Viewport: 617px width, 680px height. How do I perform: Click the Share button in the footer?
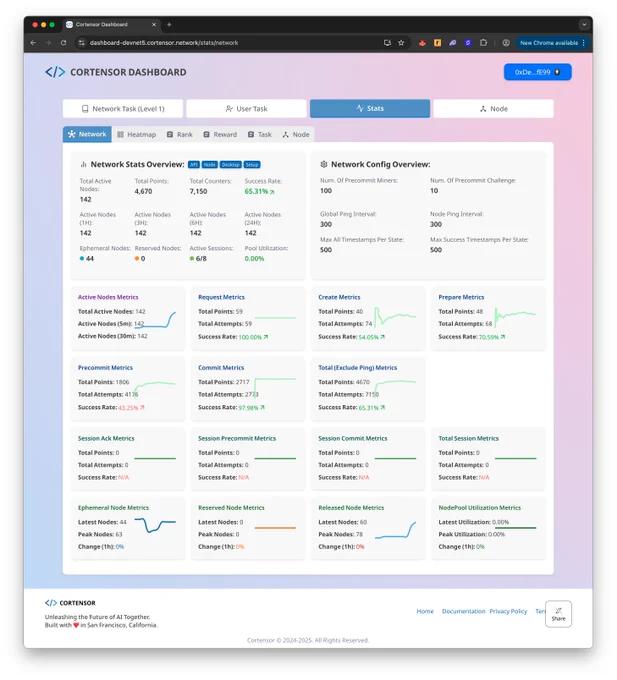coord(558,614)
